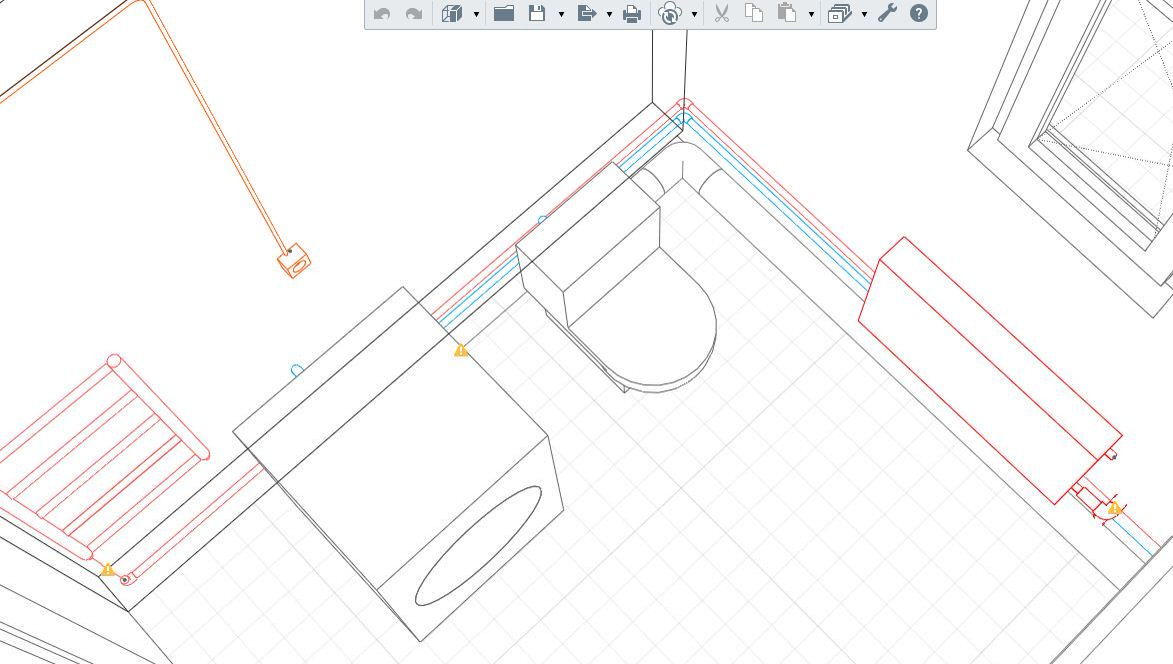Image resolution: width=1173 pixels, height=664 pixels.
Task: Create a new 3D project from the cube icon
Action: (x=452, y=13)
